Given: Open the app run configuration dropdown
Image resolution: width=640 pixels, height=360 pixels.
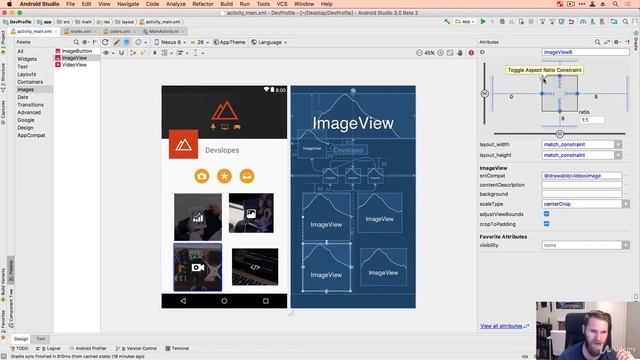Looking at the screenshot, I should pyautogui.click(x=466, y=22).
